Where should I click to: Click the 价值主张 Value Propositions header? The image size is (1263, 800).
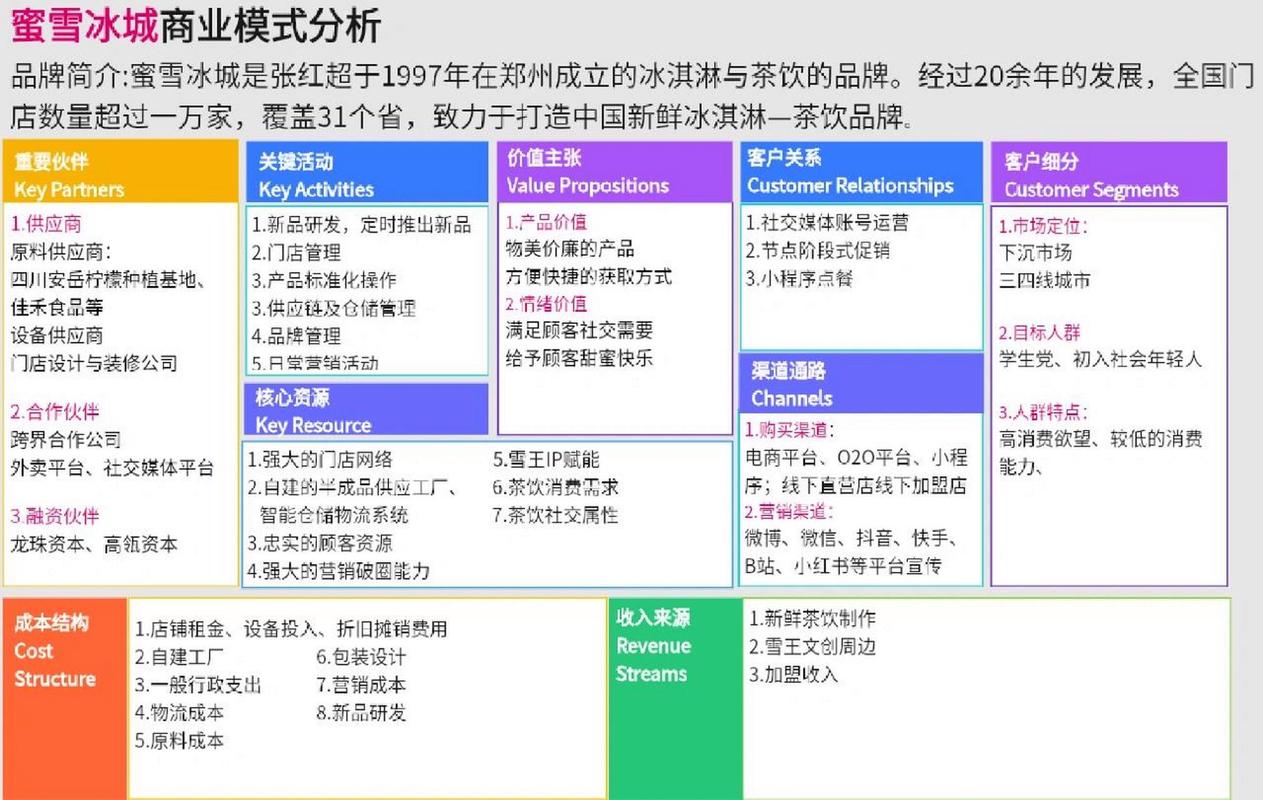click(x=615, y=171)
